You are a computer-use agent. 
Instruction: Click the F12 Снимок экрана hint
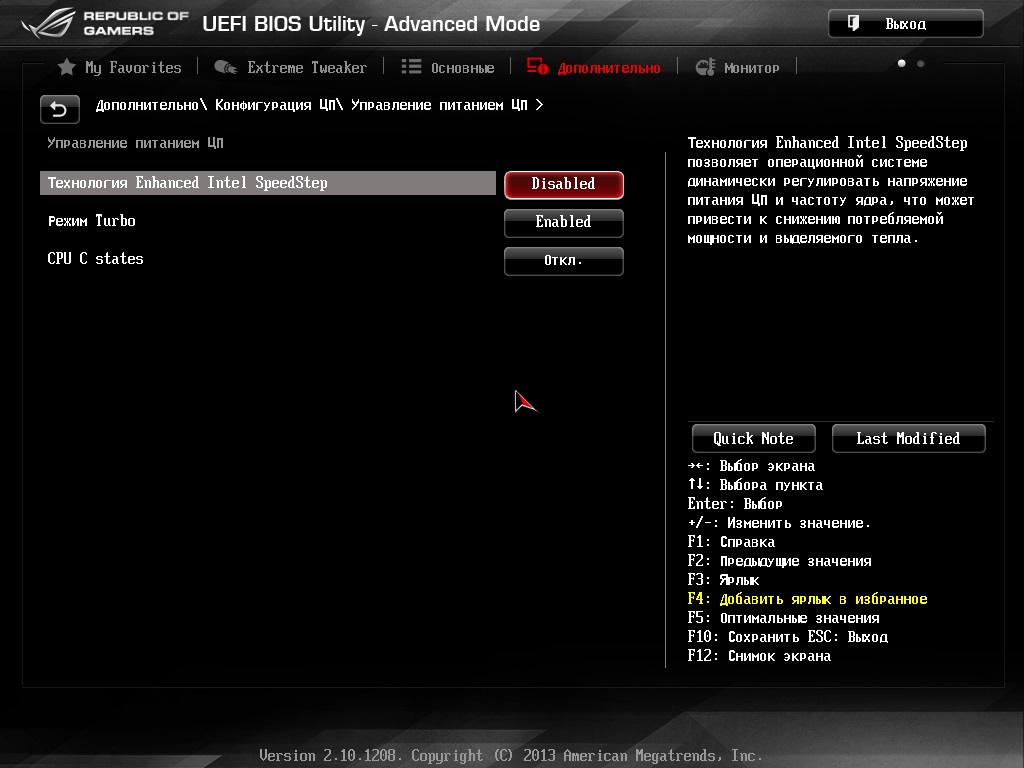tap(759, 656)
